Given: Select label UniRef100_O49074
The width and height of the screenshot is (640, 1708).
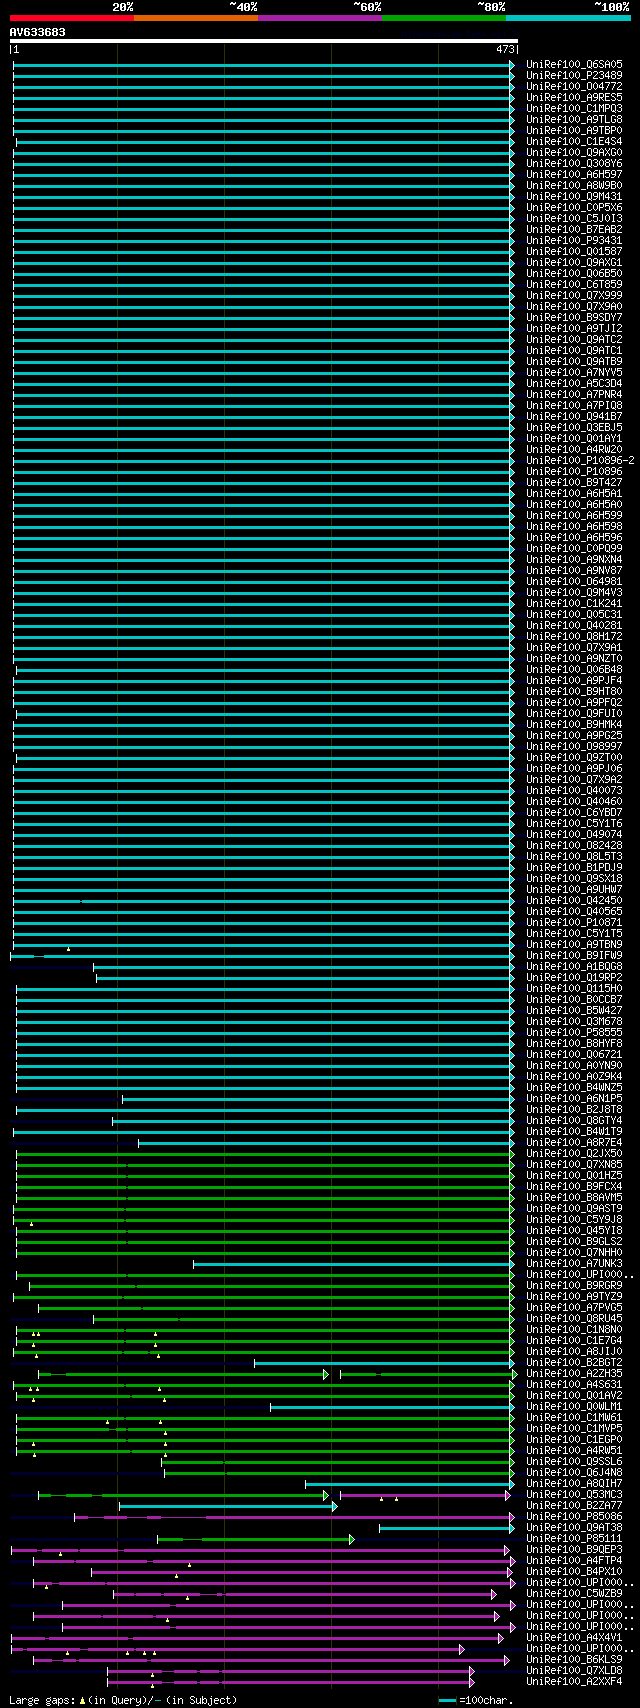Looking at the screenshot, I should 574,834.
